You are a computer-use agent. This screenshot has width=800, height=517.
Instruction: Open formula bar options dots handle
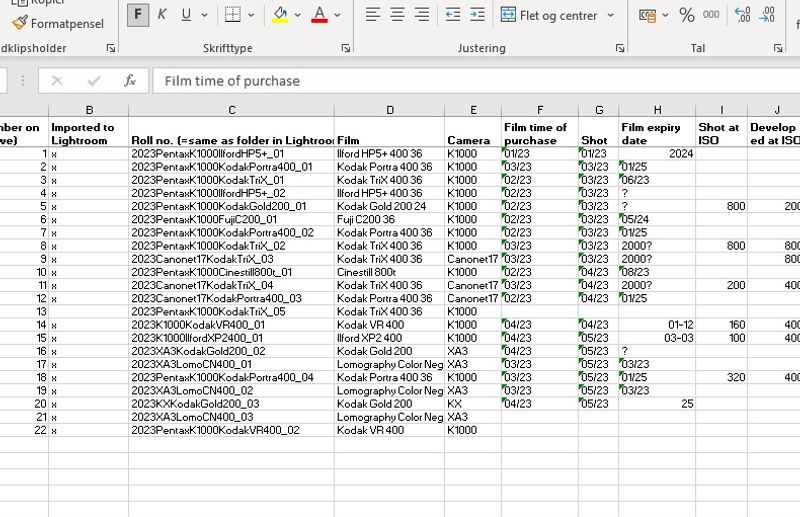coord(22,81)
